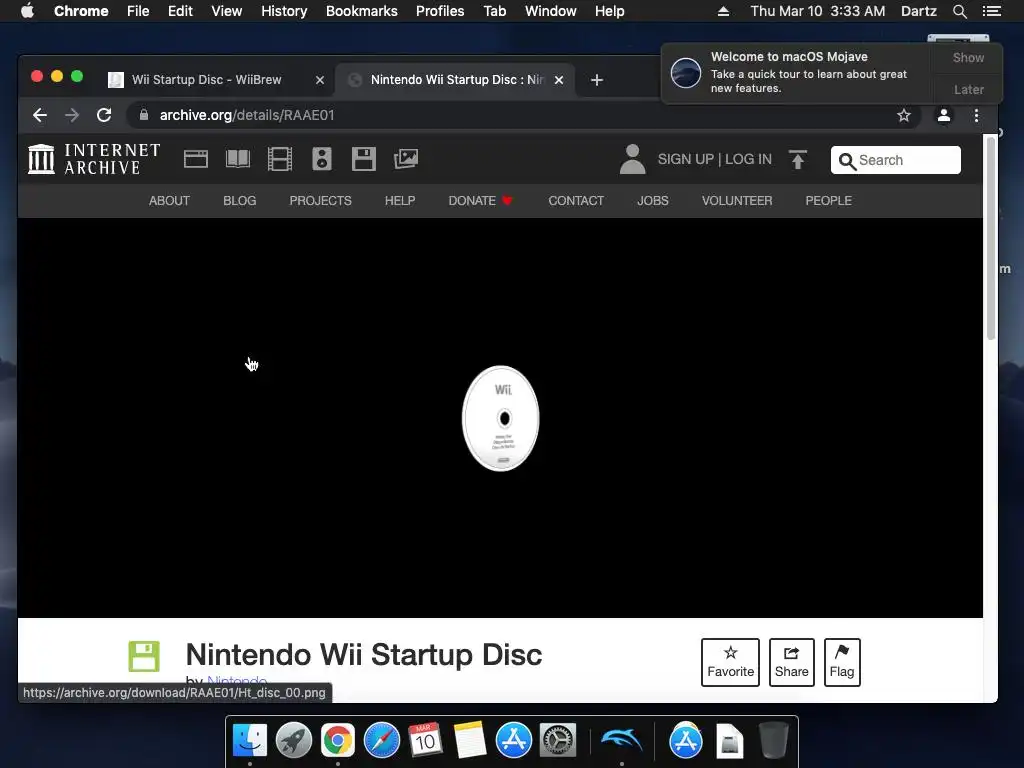Bookmark this page with the star icon
Viewport: 1024px width, 768px height.
click(x=904, y=116)
